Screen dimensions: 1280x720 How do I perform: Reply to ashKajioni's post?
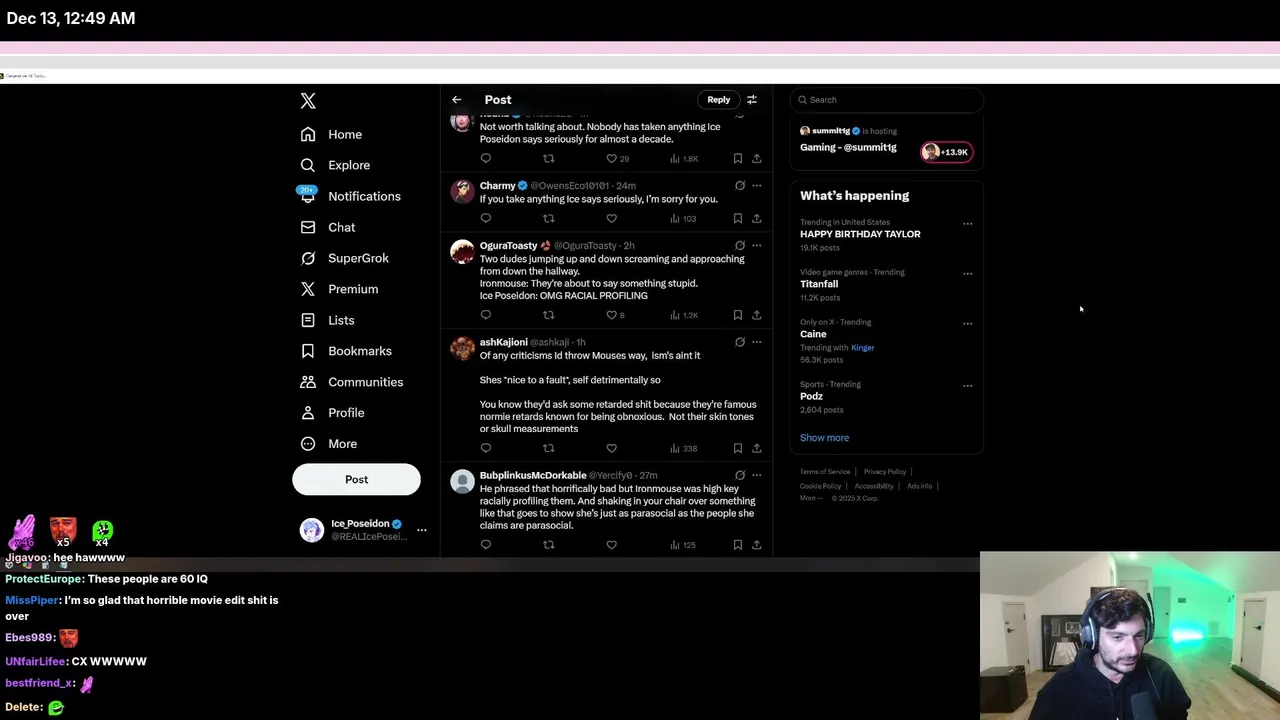coord(486,448)
